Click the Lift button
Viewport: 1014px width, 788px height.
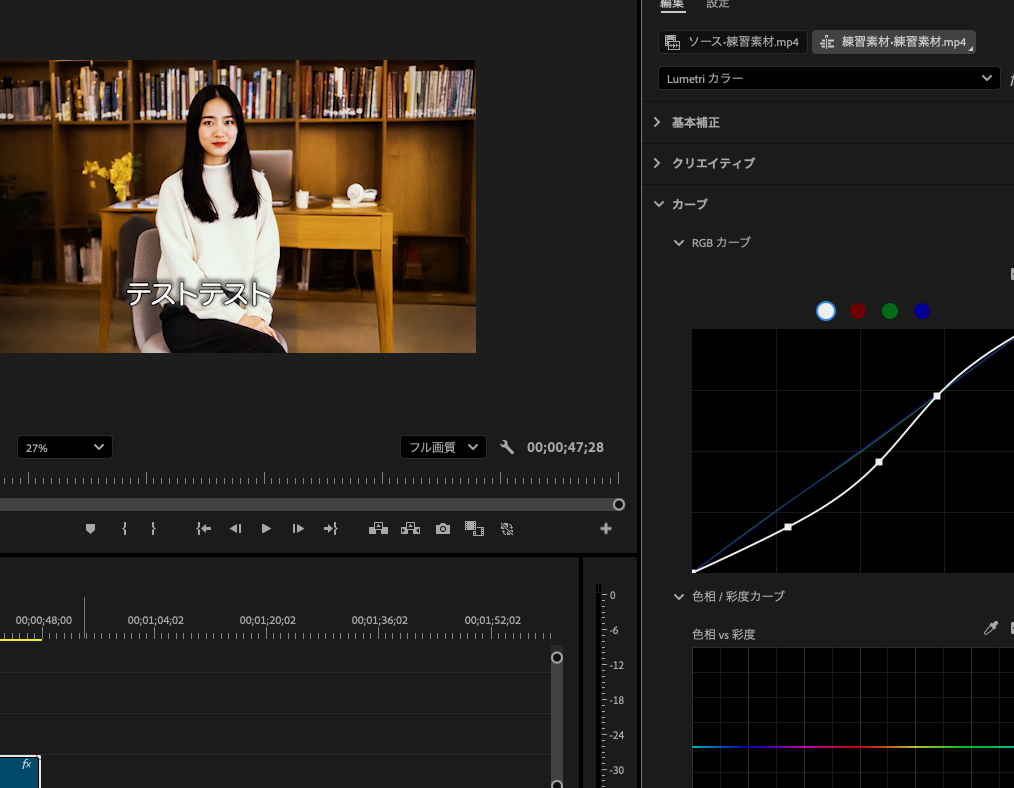(x=378, y=529)
